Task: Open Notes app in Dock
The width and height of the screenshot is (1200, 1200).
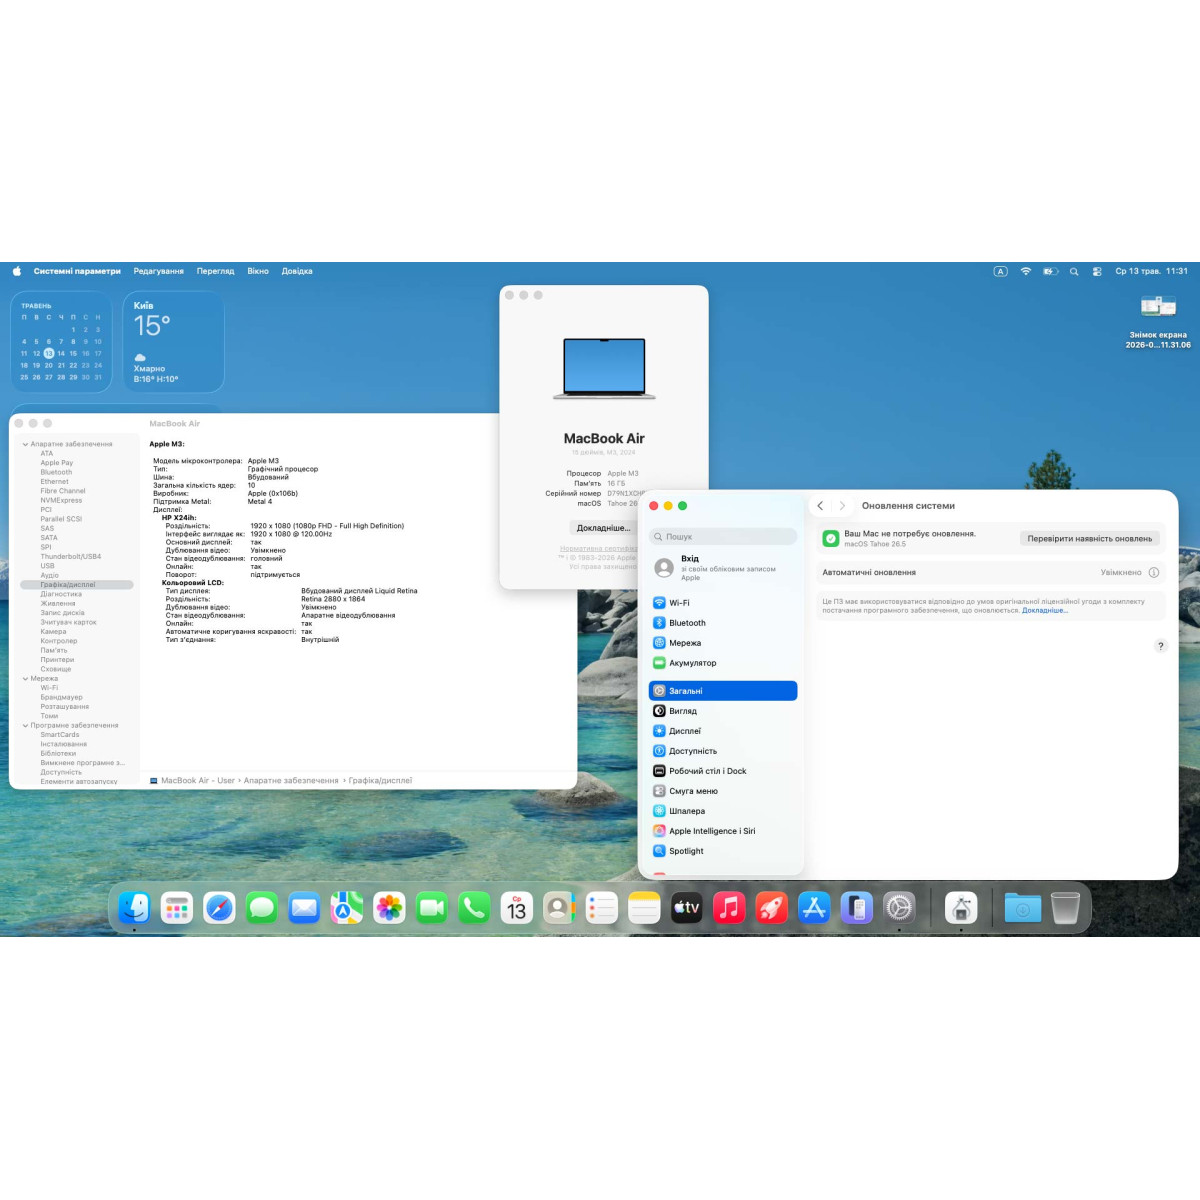Action: pos(644,908)
